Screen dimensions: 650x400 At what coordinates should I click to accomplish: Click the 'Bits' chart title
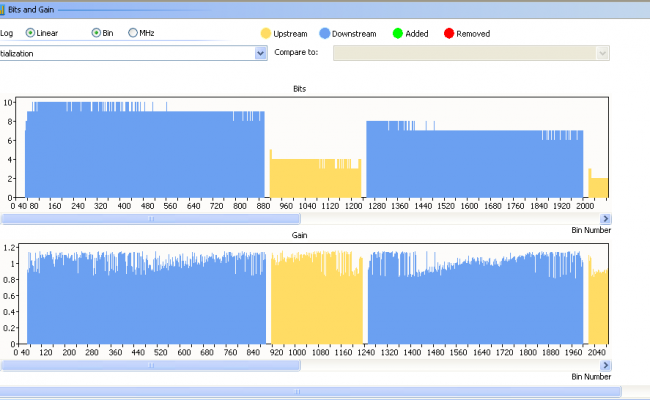tap(299, 89)
